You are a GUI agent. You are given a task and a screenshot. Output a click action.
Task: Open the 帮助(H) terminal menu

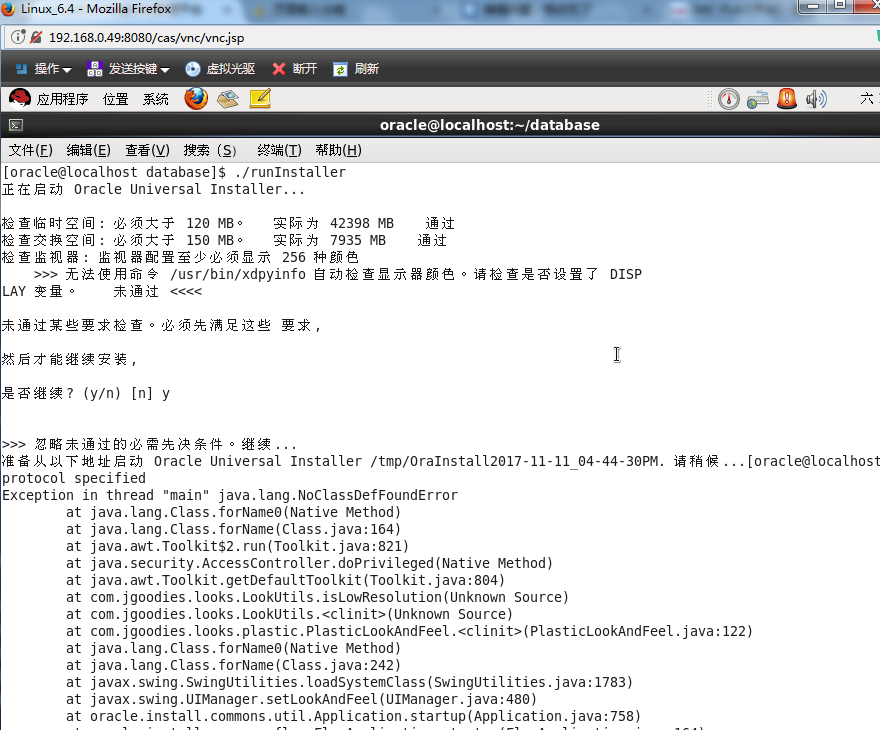coord(338,150)
